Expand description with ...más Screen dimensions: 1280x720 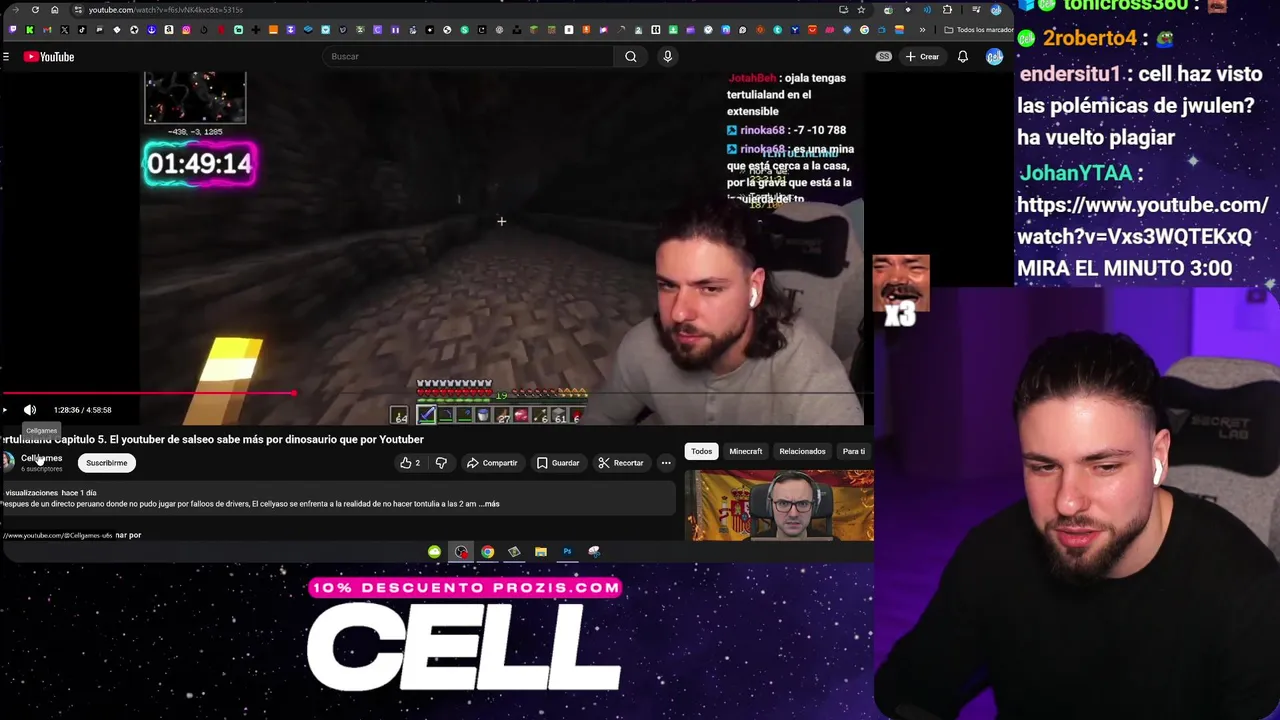pyautogui.click(x=490, y=504)
